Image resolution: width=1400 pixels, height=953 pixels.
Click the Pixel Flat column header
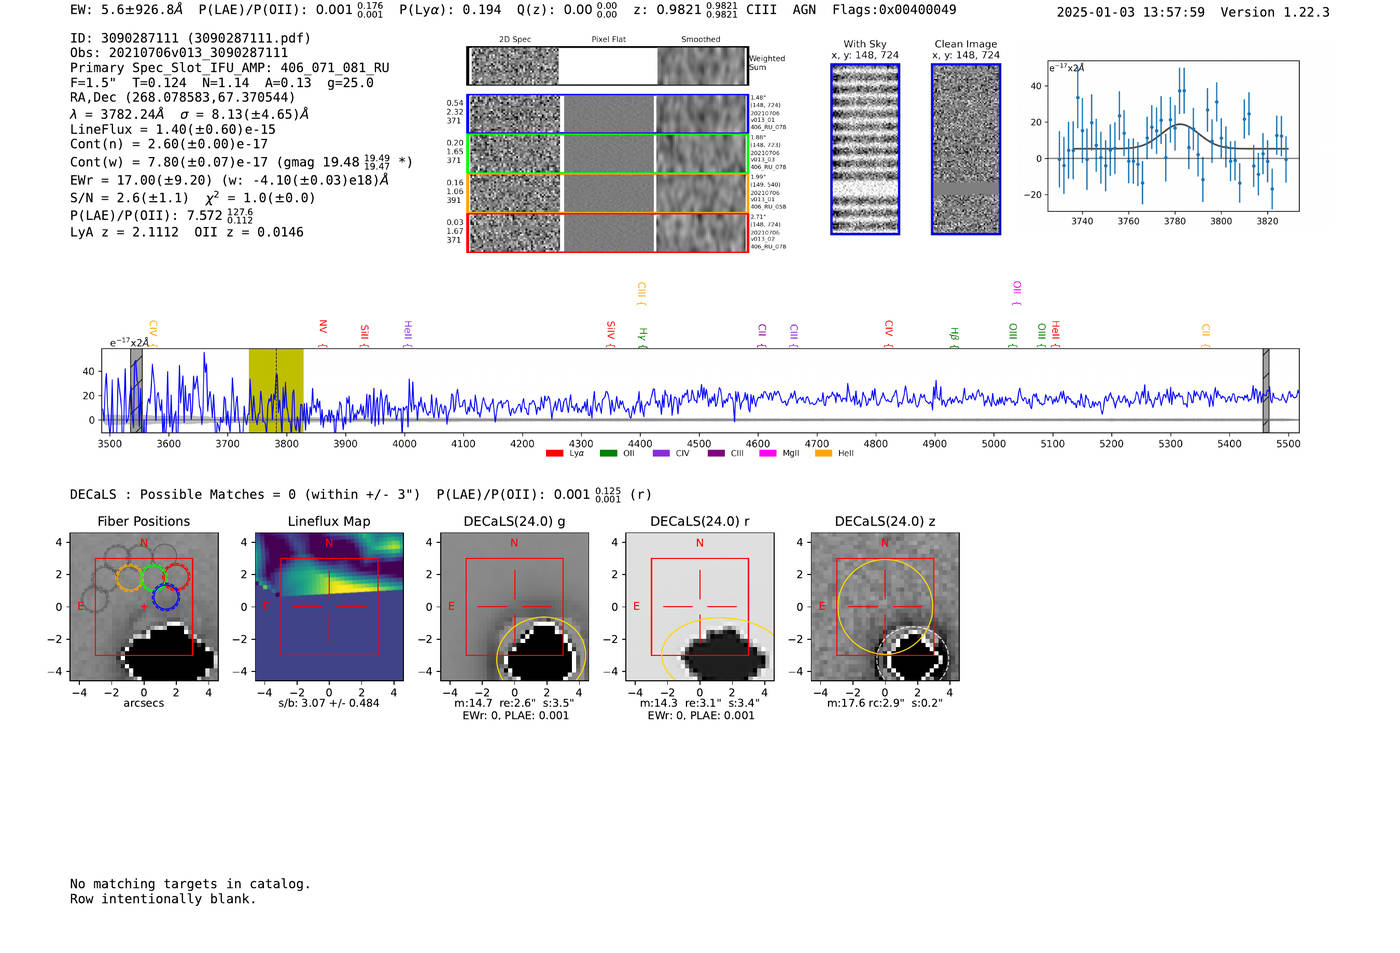click(x=608, y=40)
